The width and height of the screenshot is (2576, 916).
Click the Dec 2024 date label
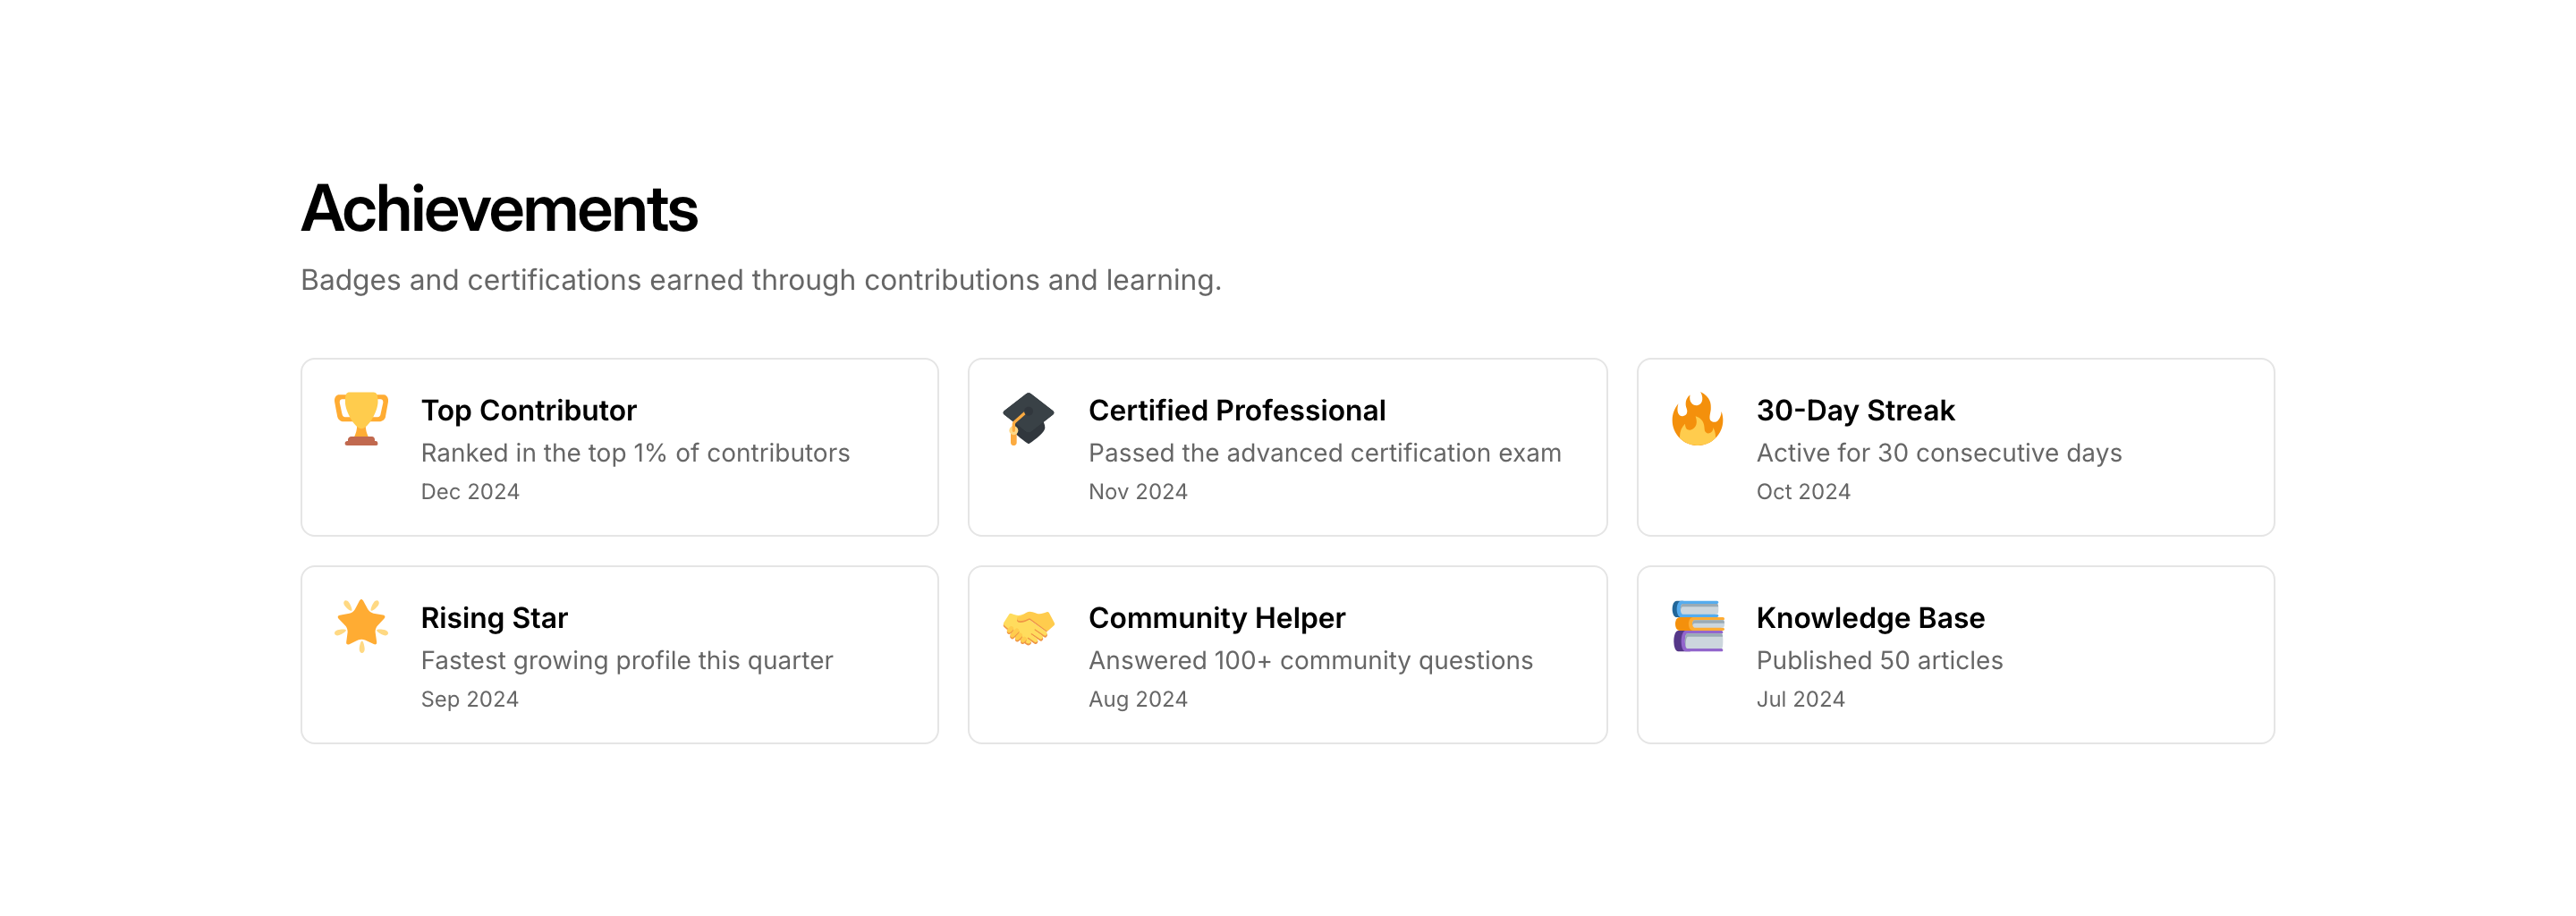[x=470, y=492]
